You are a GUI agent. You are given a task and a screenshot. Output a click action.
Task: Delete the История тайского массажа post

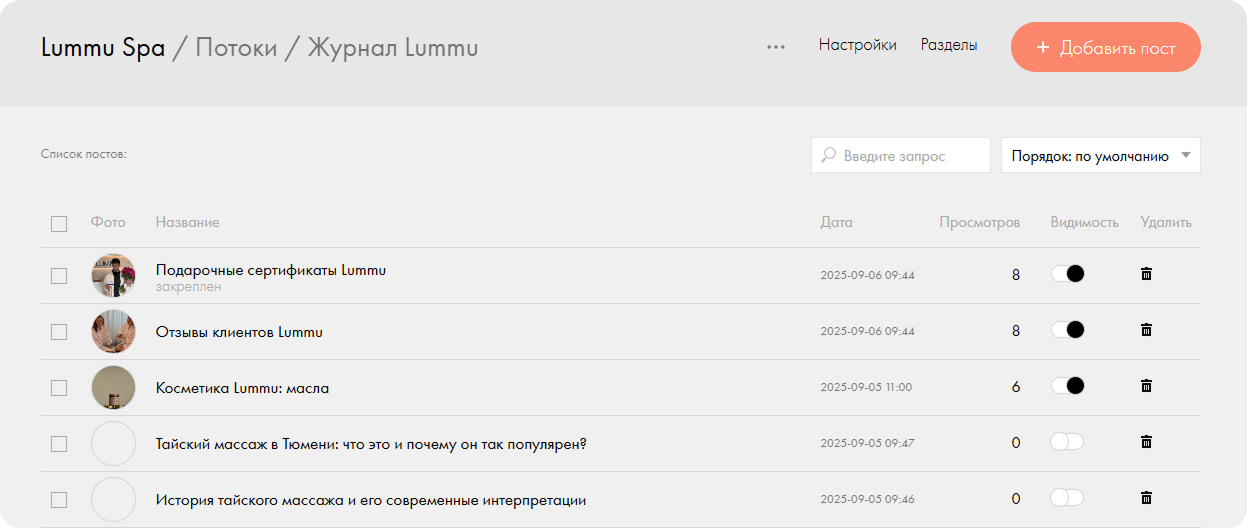click(x=1146, y=498)
